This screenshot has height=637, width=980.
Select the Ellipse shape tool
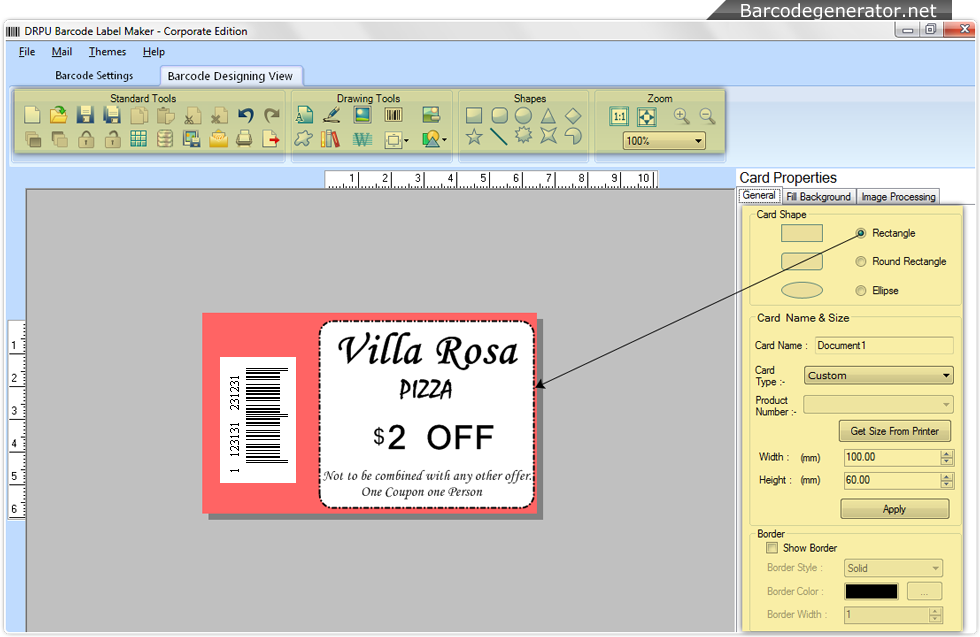coord(522,113)
